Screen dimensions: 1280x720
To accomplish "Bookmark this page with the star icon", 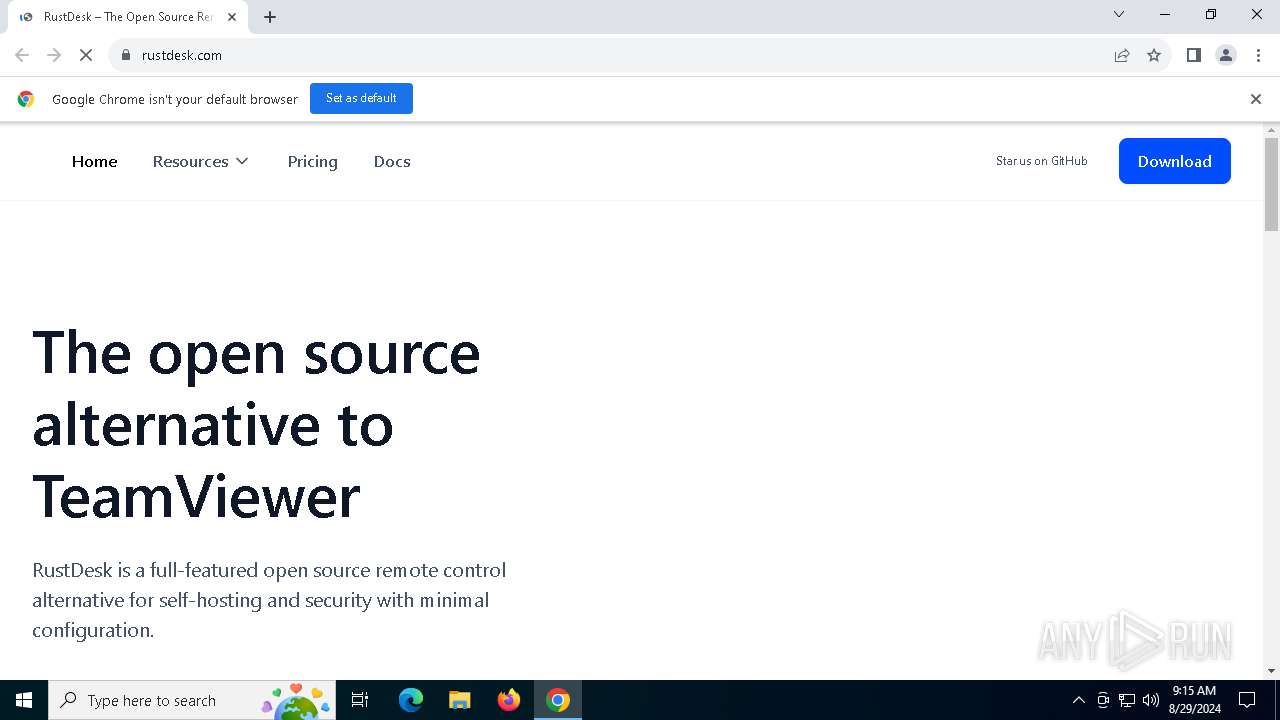I will pyautogui.click(x=1154, y=55).
